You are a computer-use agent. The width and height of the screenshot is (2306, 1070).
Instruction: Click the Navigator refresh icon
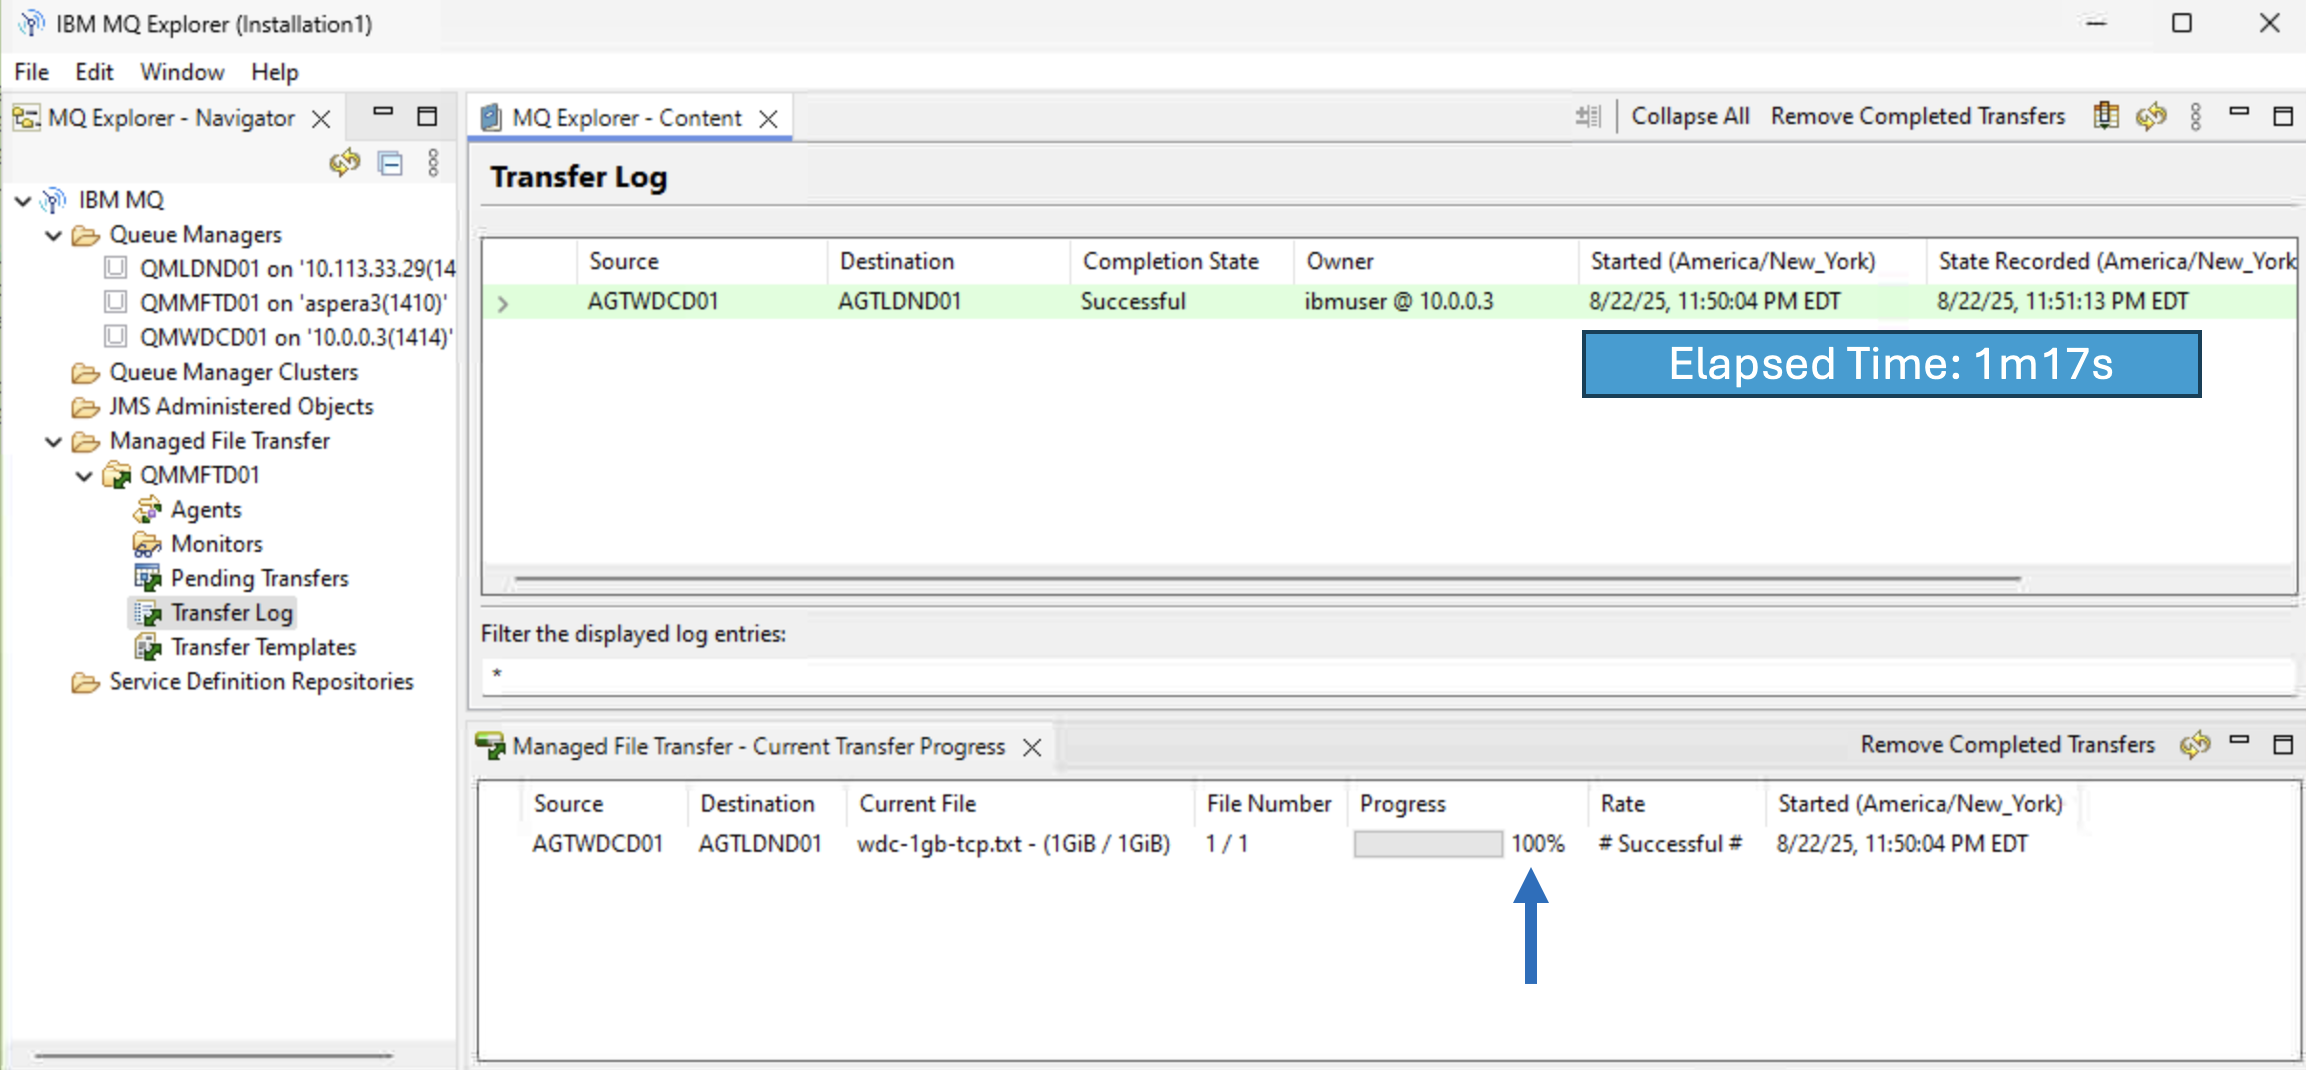345,163
